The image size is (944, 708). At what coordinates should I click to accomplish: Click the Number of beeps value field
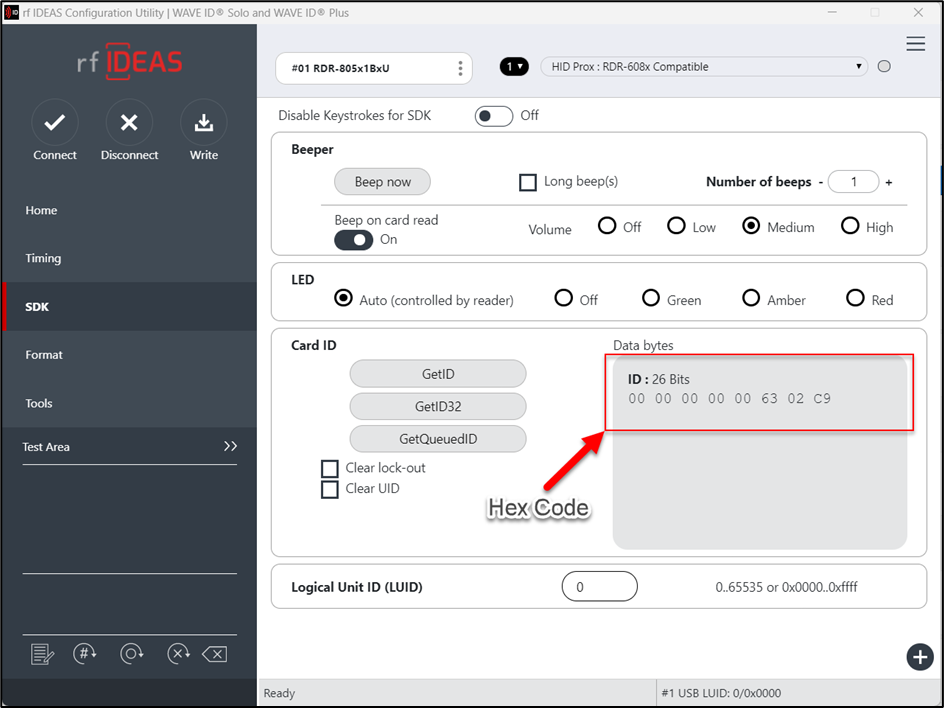853,182
